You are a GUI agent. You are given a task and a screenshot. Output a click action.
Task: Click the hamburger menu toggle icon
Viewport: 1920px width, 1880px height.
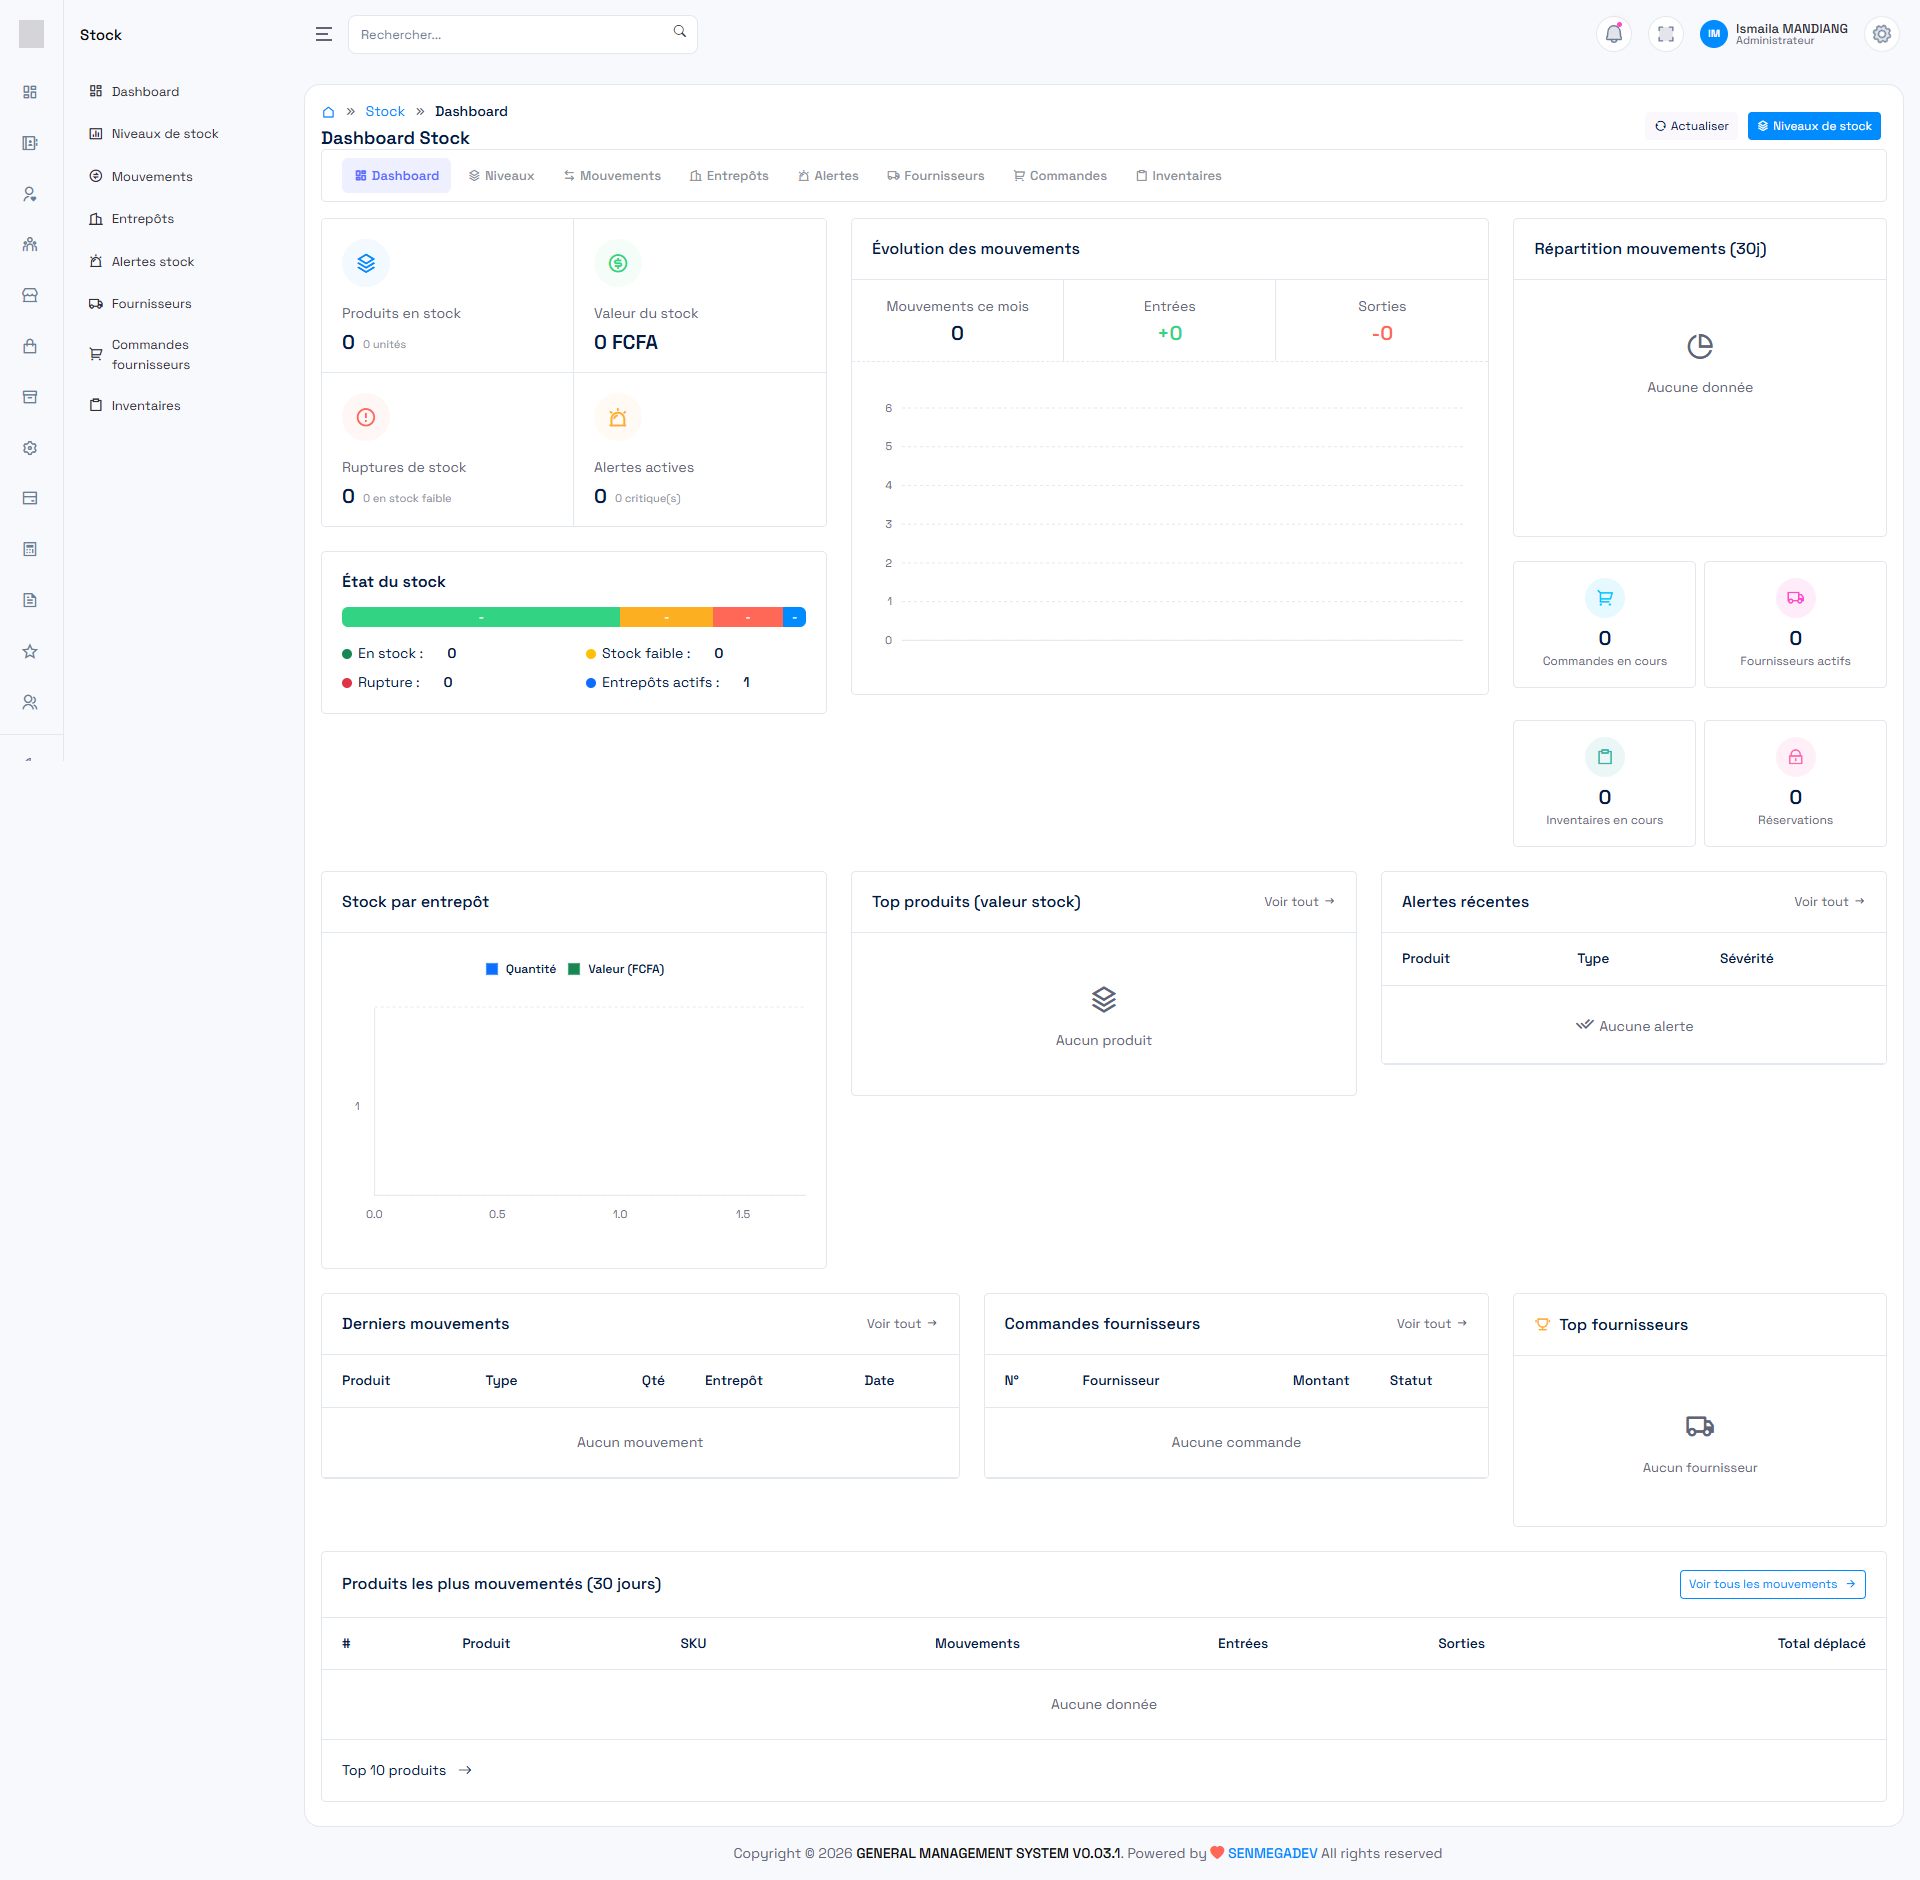[x=323, y=34]
